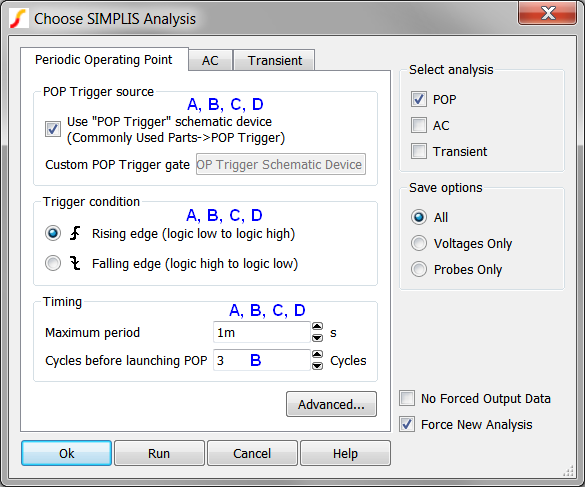
Task: Close the Choose SIMPLIS Analysis dialog
Action: pos(547,13)
